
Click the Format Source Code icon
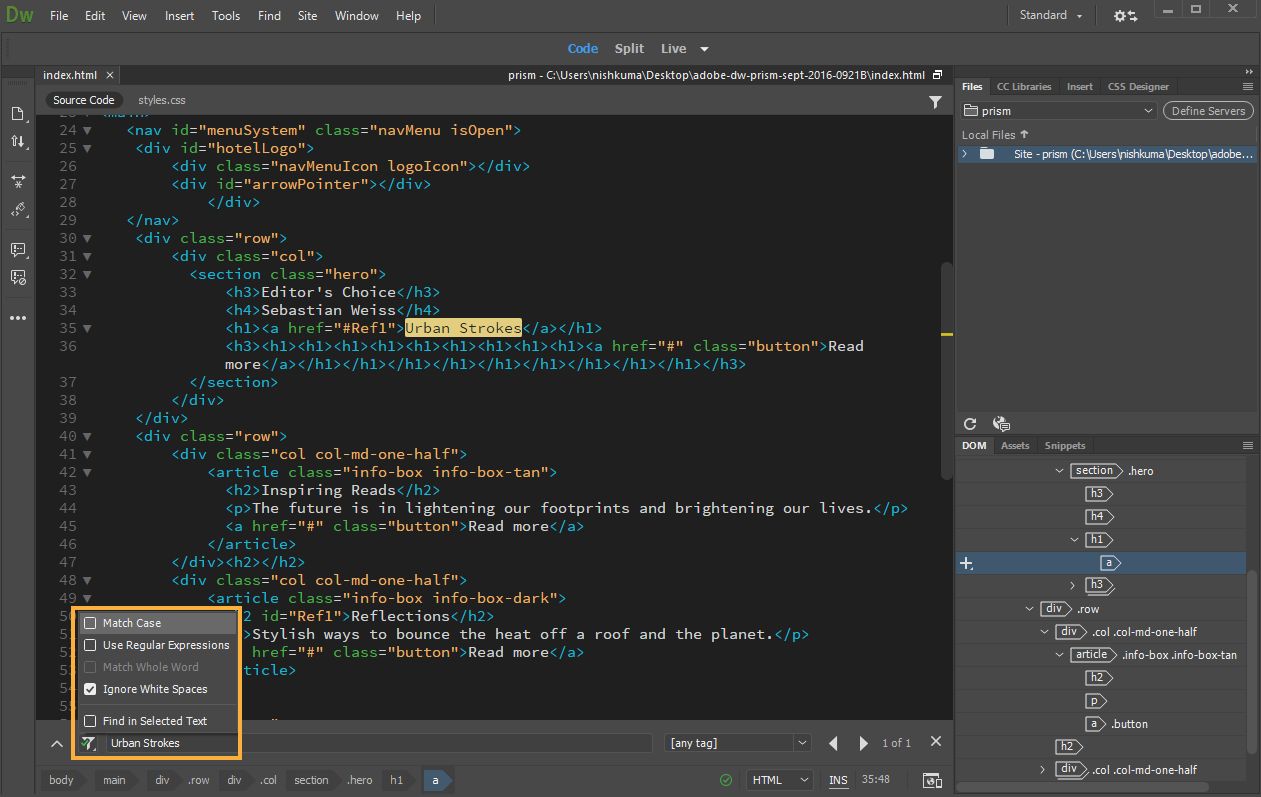(x=18, y=210)
